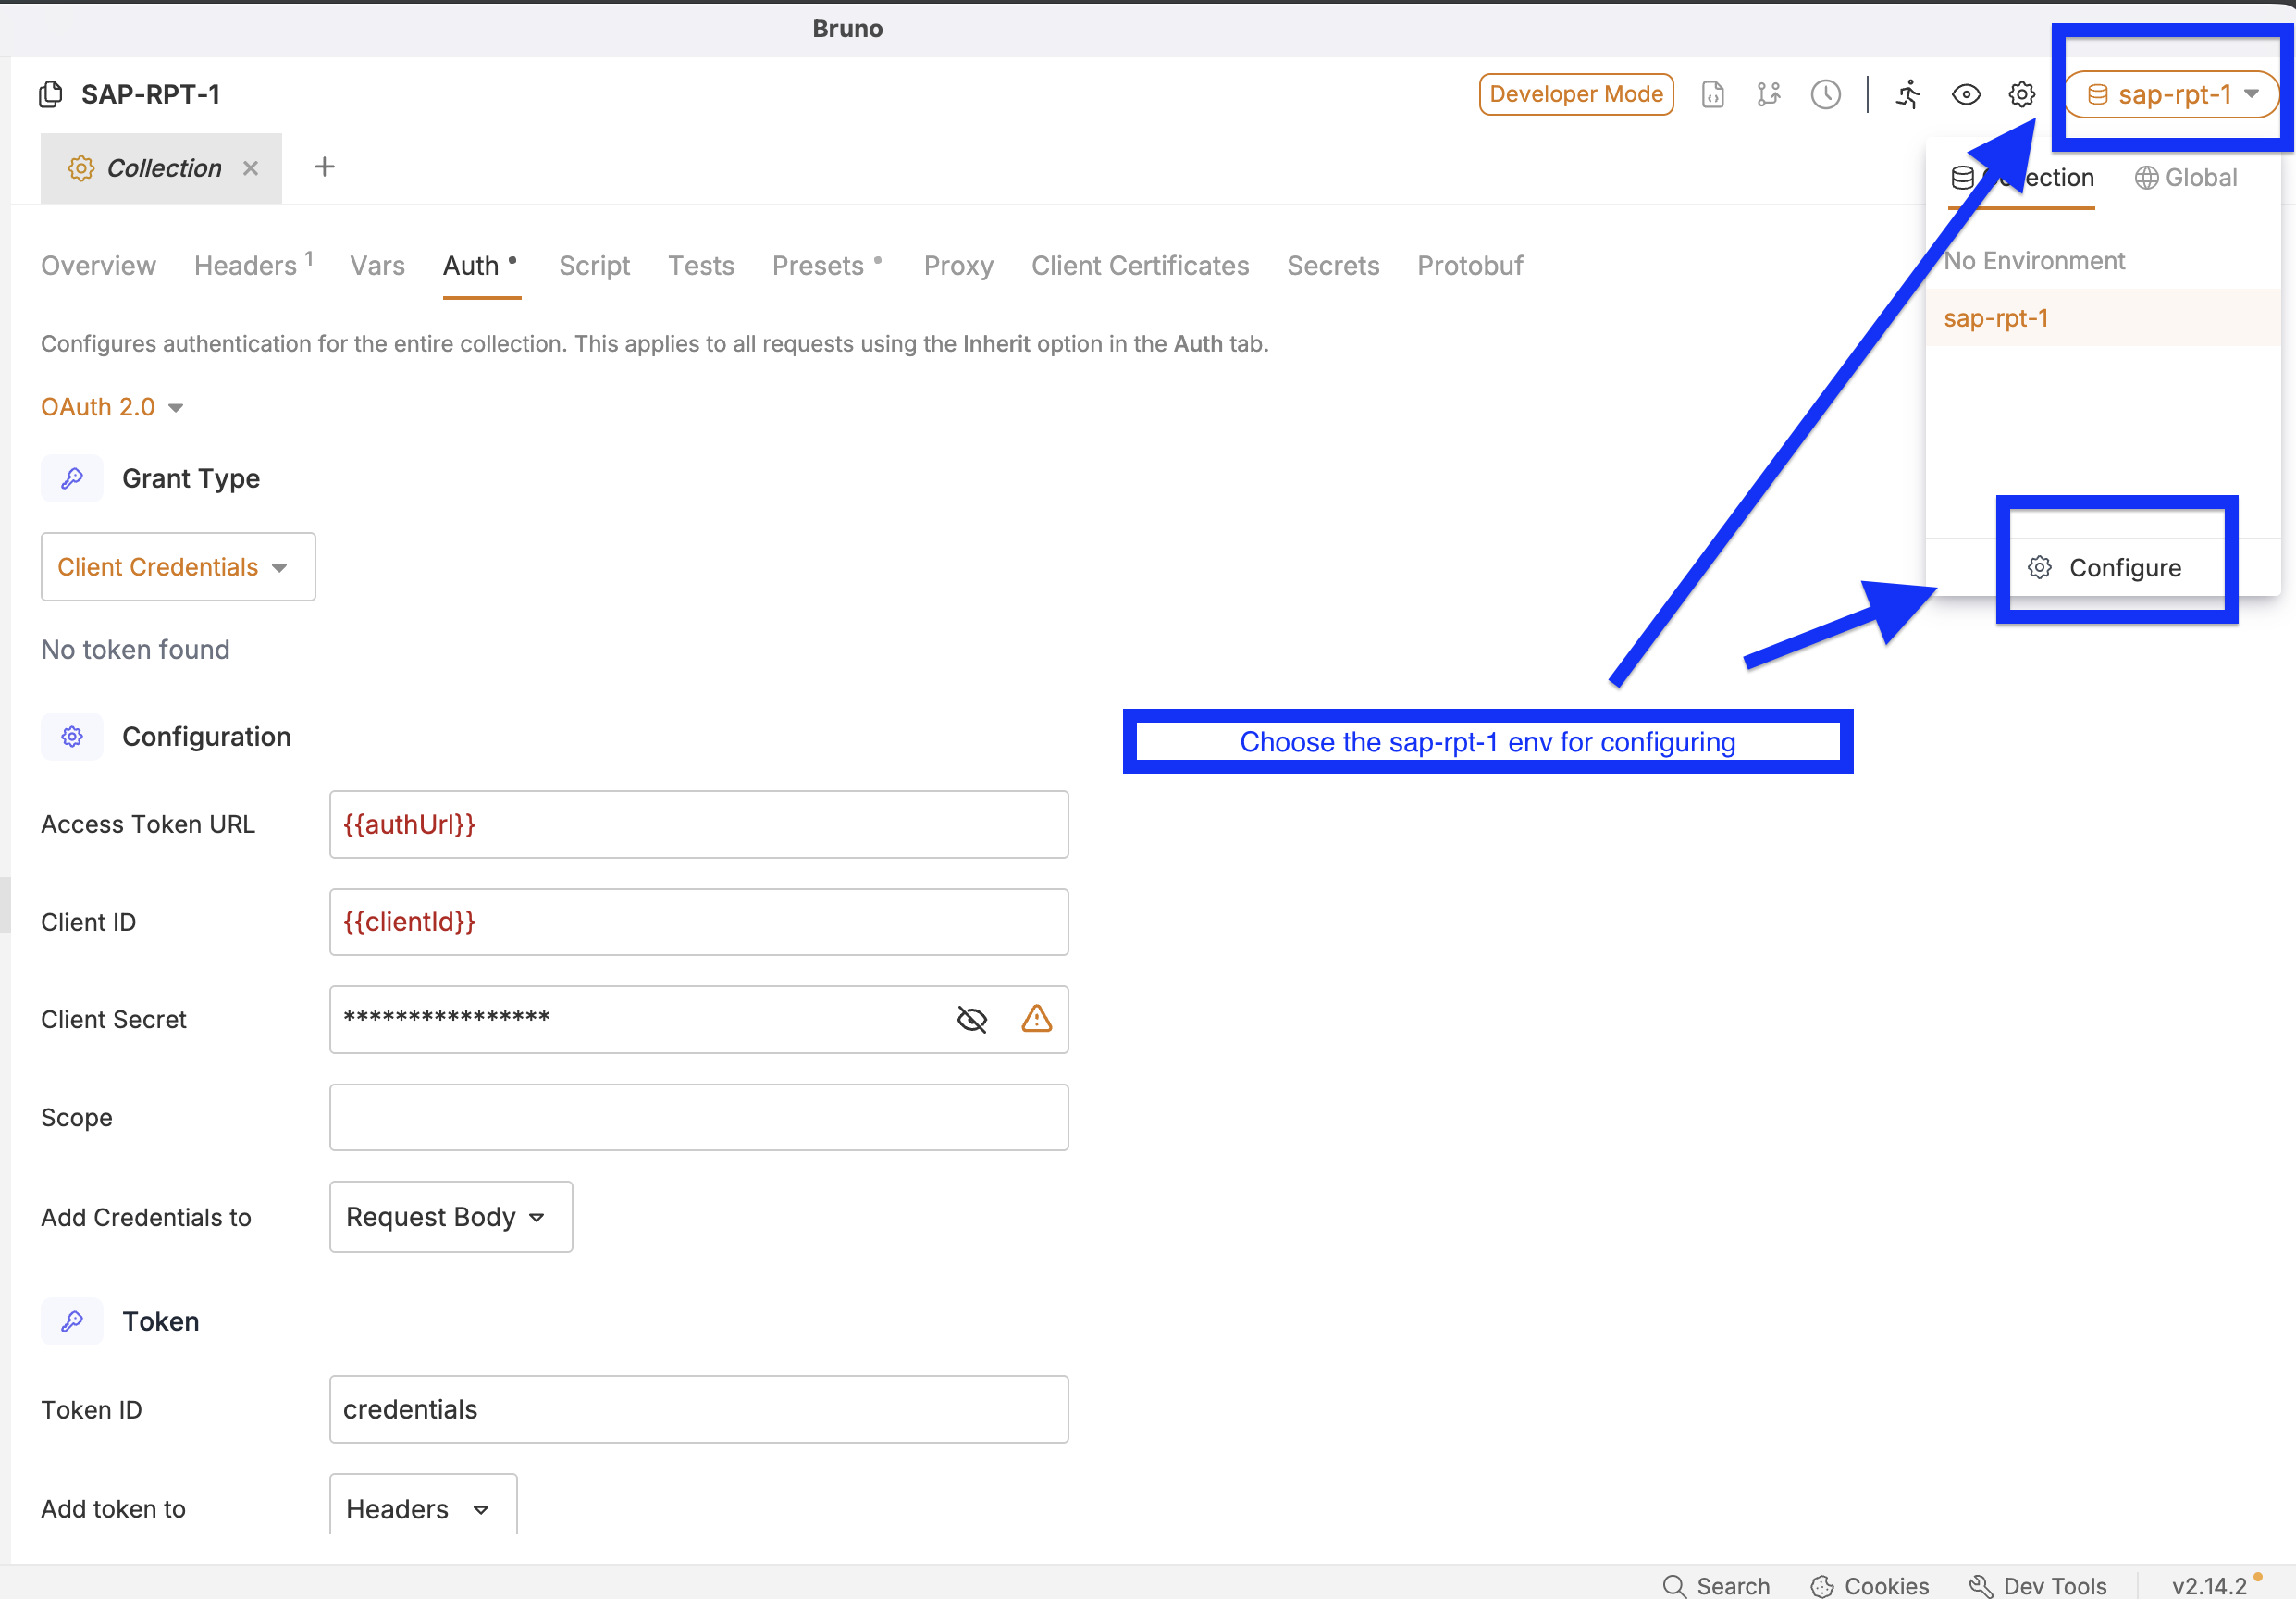Click the copy icon beside SAP-RPT-1 title
Image resolution: width=2296 pixels, height=1599 pixels.
(x=51, y=94)
